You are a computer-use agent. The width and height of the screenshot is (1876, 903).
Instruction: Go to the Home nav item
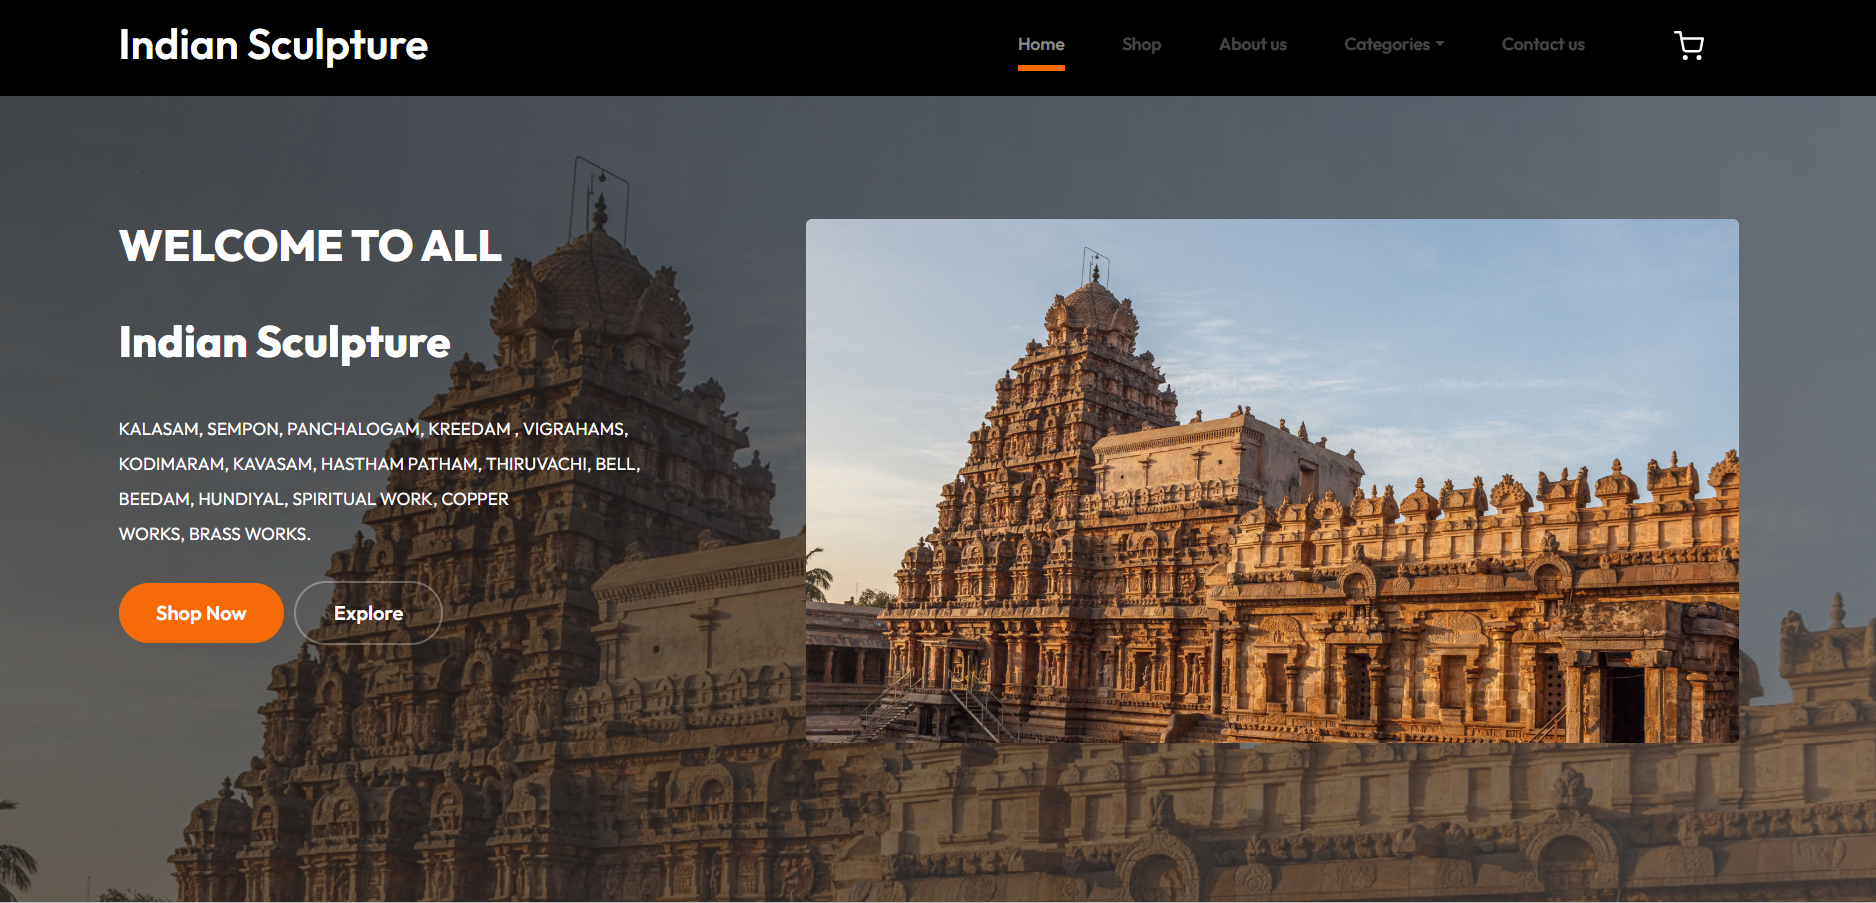tap(1040, 44)
